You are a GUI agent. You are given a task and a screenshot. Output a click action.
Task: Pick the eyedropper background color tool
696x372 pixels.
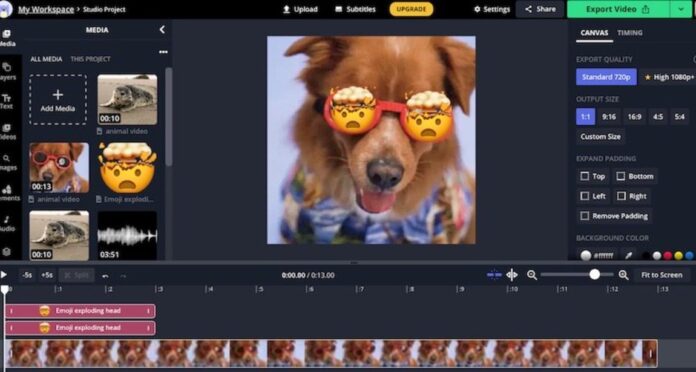(629, 255)
